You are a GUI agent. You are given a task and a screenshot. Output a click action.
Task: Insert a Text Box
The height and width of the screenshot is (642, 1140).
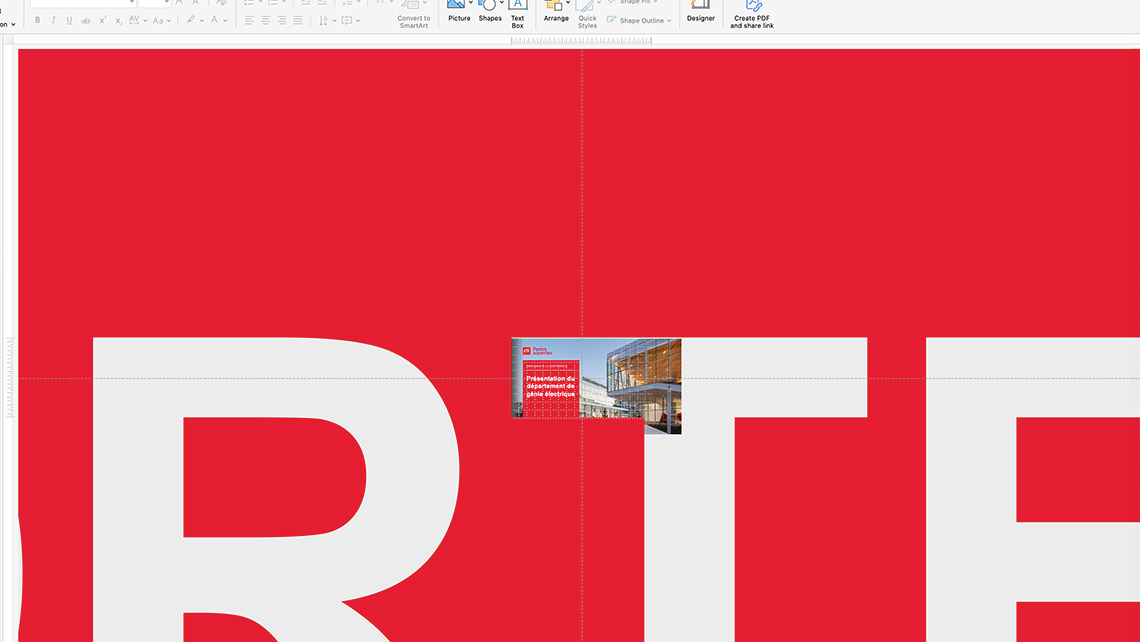click(517, 13)
